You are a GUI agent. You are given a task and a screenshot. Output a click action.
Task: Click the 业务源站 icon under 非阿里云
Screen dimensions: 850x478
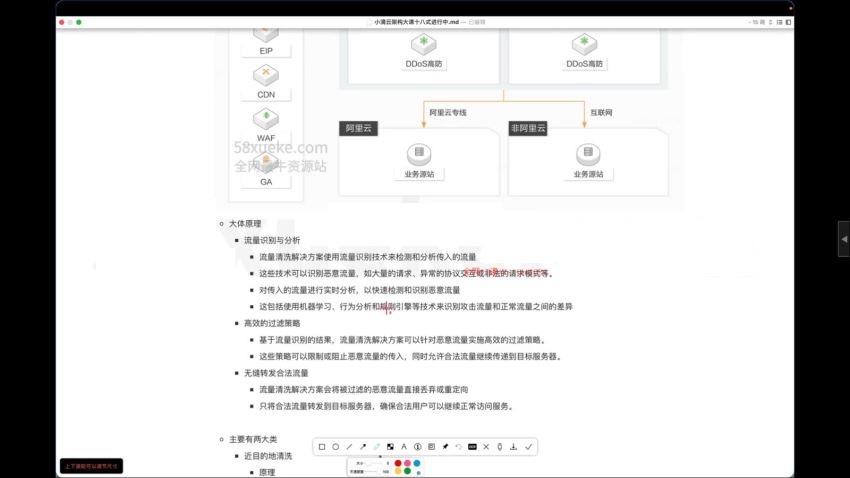click(x=588, y=154)
